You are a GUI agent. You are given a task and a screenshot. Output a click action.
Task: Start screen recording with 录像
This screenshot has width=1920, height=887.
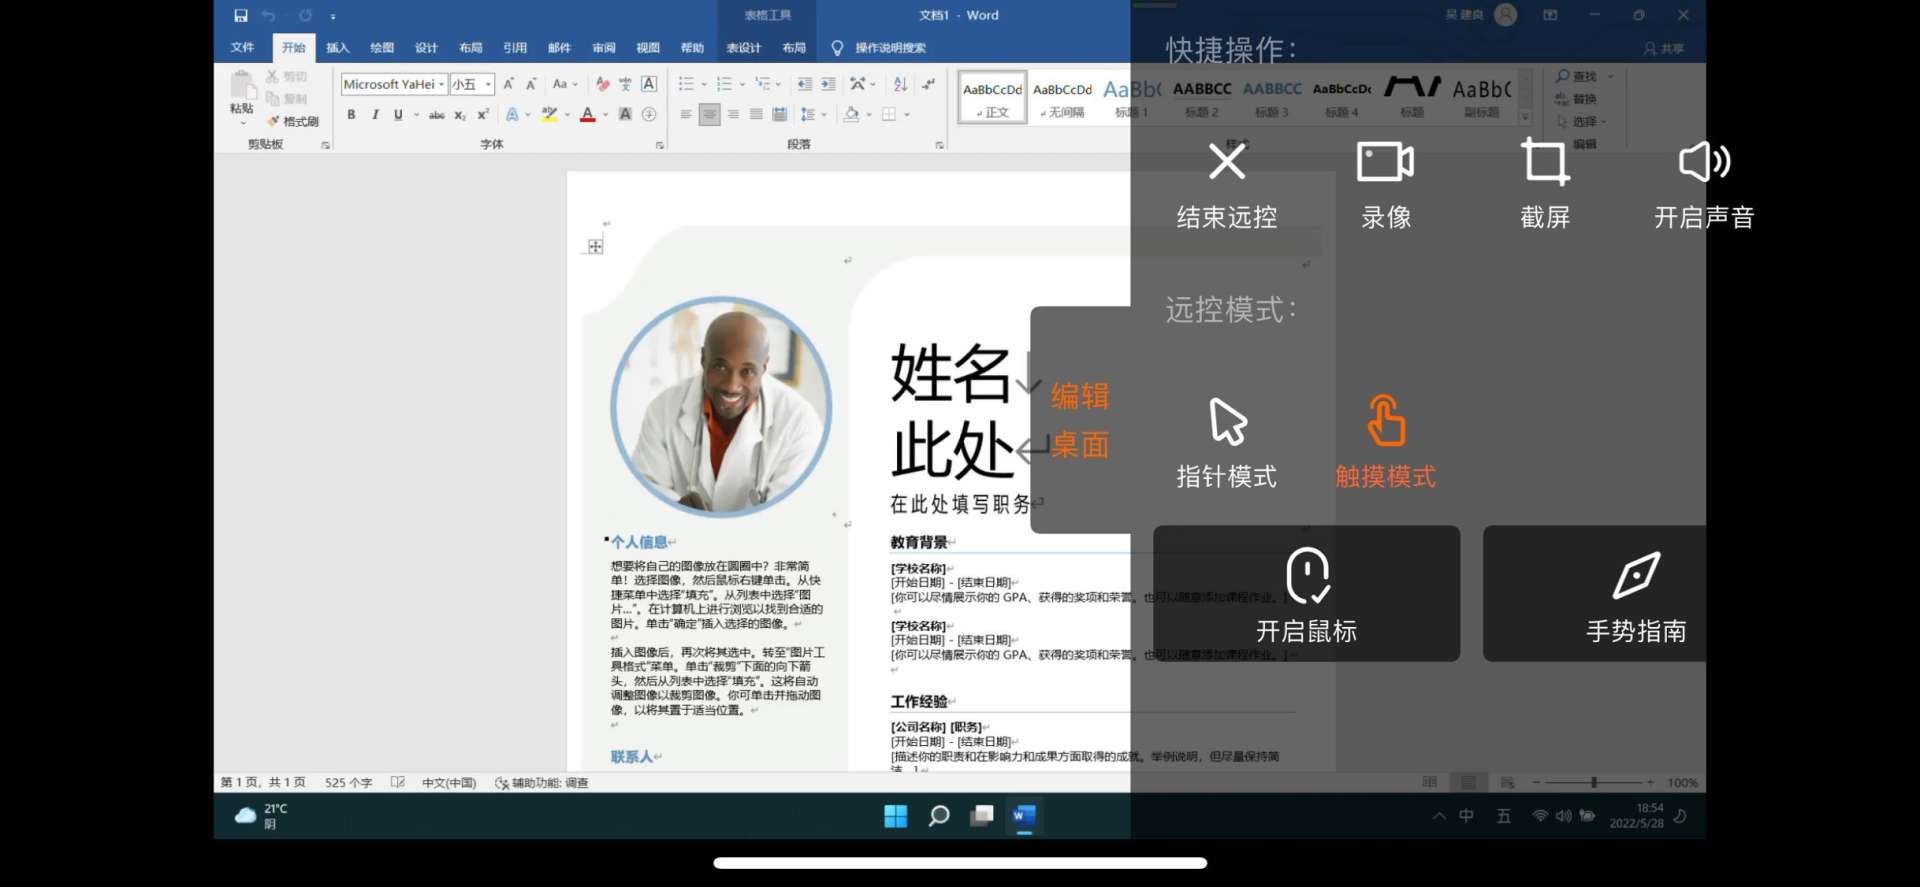1385,187
